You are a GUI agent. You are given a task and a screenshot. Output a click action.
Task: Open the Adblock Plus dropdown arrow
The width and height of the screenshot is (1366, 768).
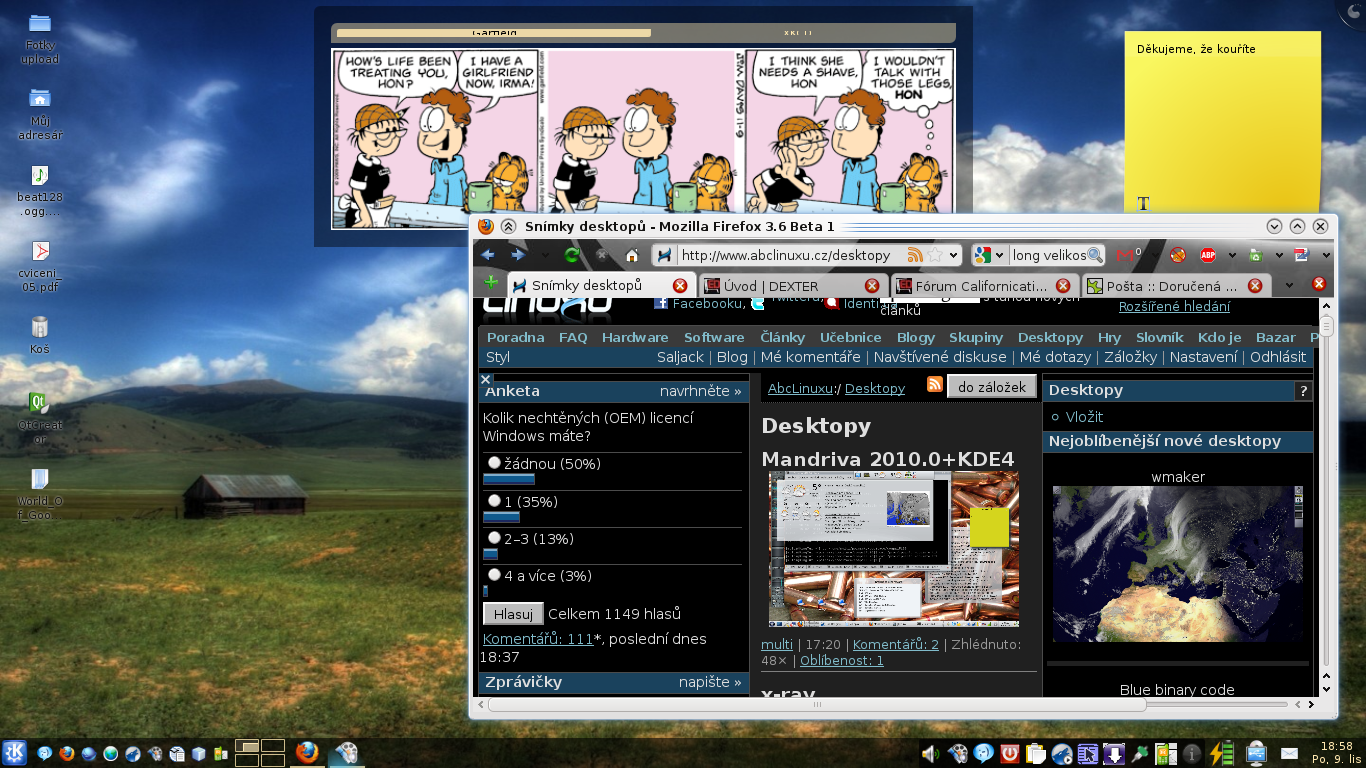click(1232, 255)
